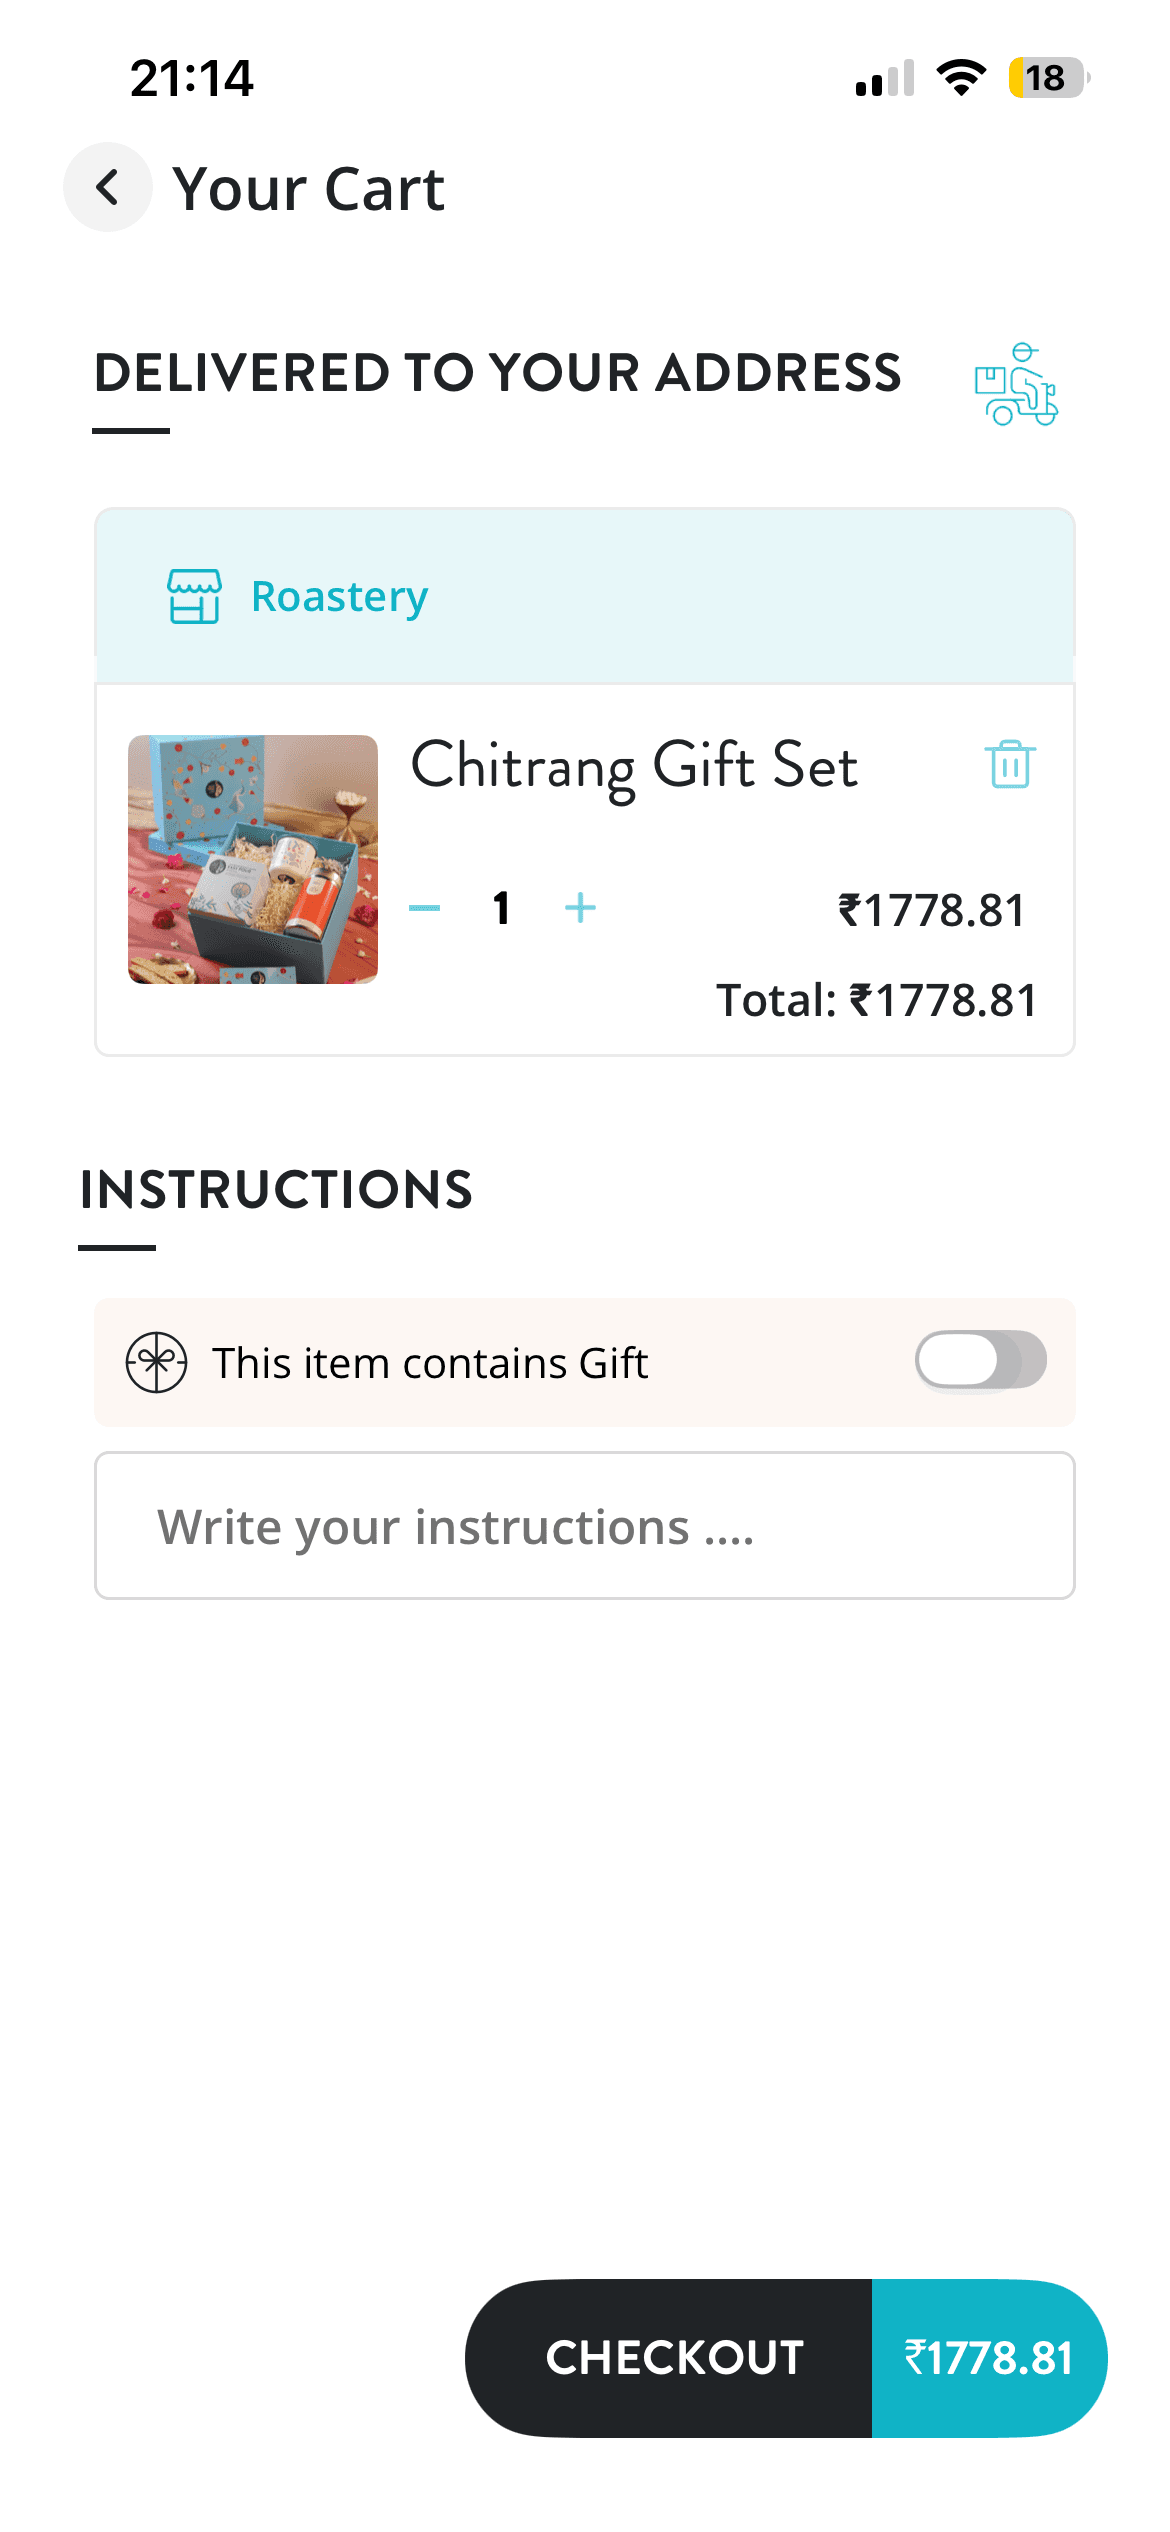Tap the Instructions section heading

coord(276,1190)
